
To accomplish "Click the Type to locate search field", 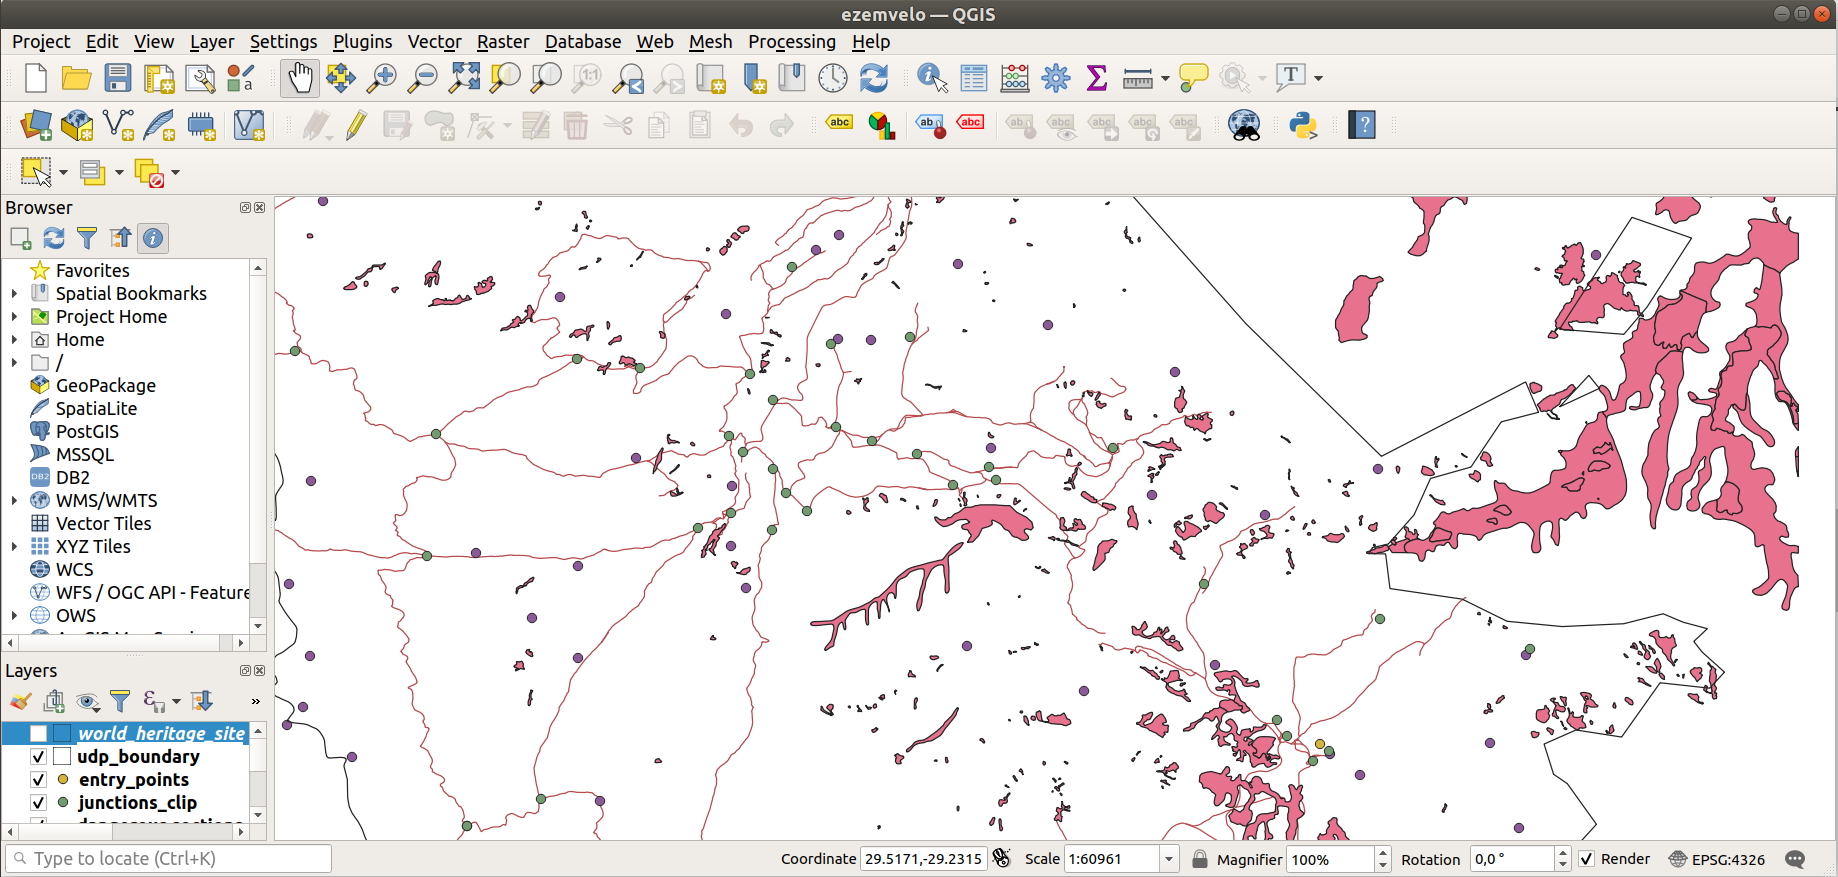I will [168, 859].
